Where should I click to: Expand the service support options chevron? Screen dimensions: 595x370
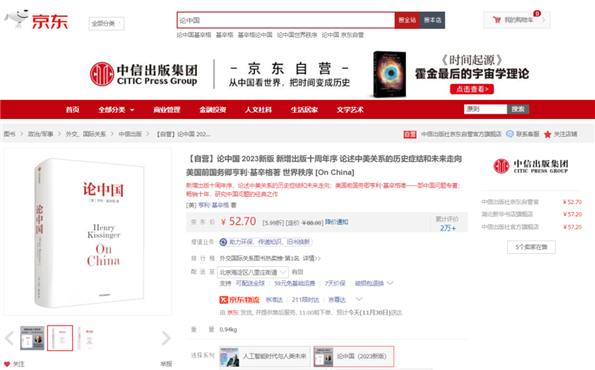(390, 283)
